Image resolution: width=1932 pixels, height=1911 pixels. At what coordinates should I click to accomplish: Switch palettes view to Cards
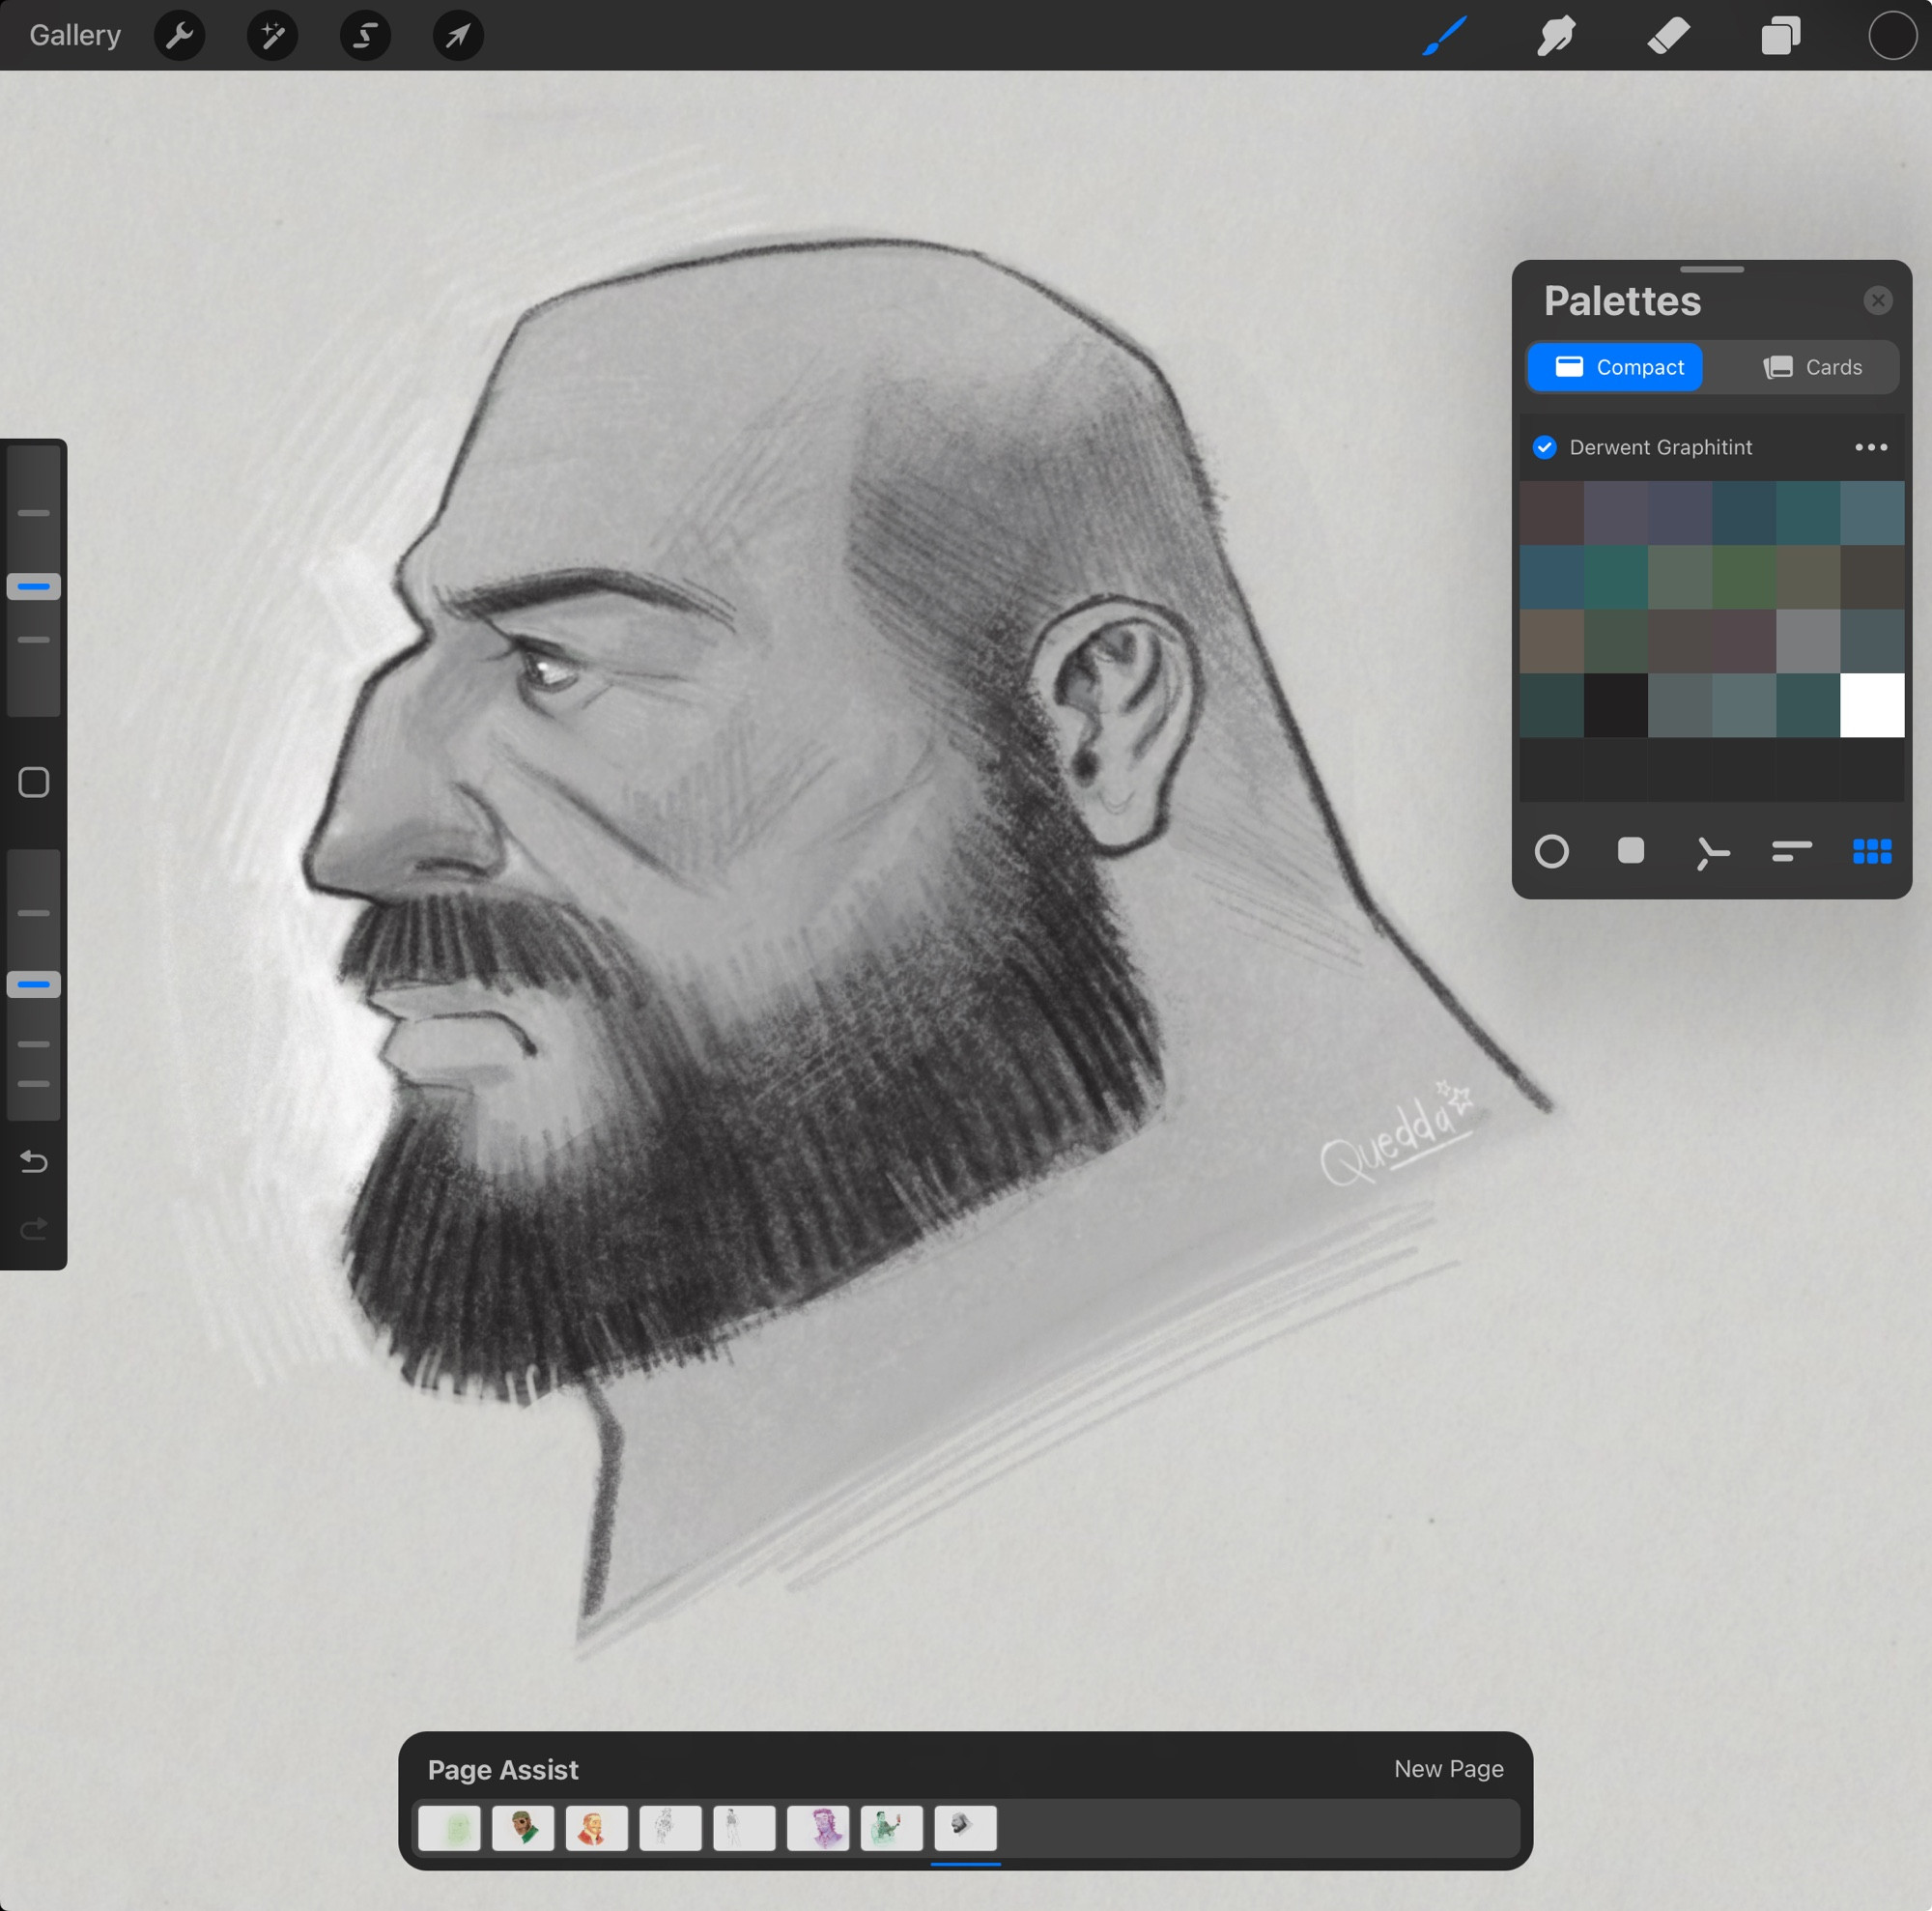(1812, 367)
